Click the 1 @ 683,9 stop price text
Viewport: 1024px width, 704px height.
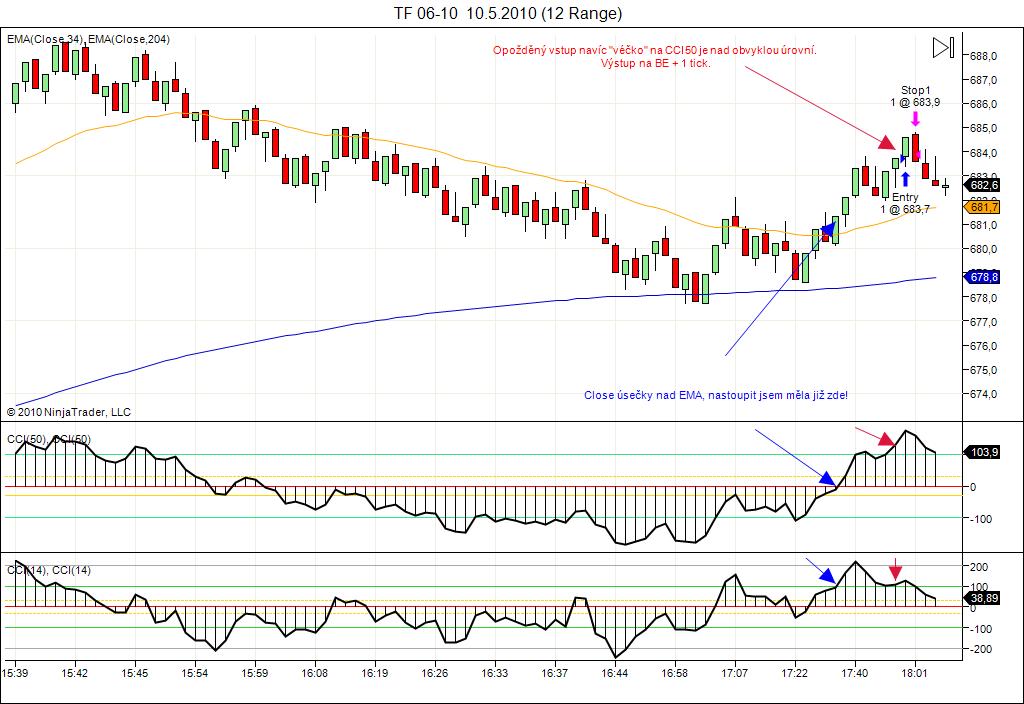point(915,103)
